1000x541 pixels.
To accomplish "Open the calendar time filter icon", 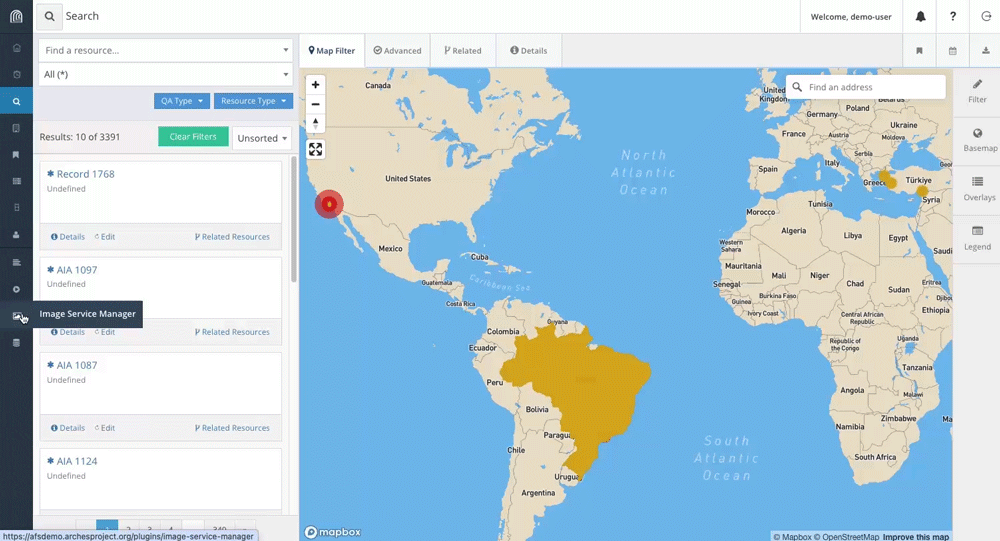I will (952, 50).
